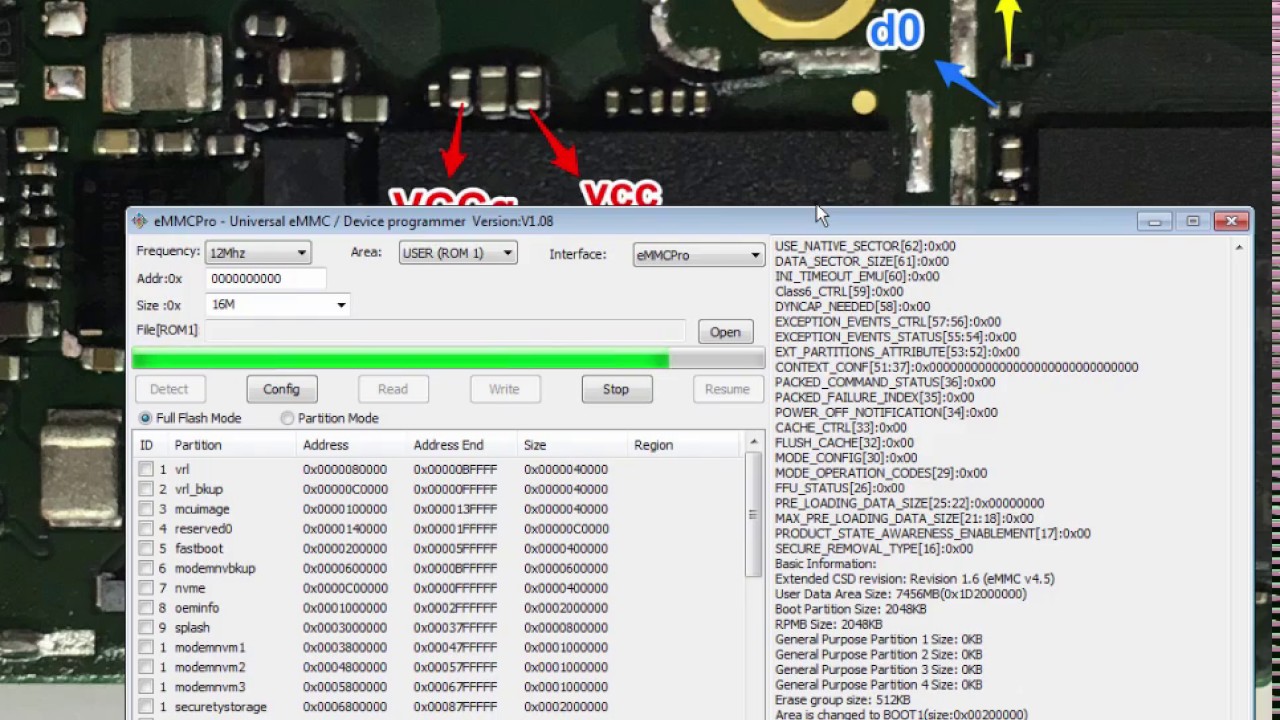Click log line 'User Data Area Size'
The image size is (1280, 720).
pyautogui.click(x=900, y=594)
